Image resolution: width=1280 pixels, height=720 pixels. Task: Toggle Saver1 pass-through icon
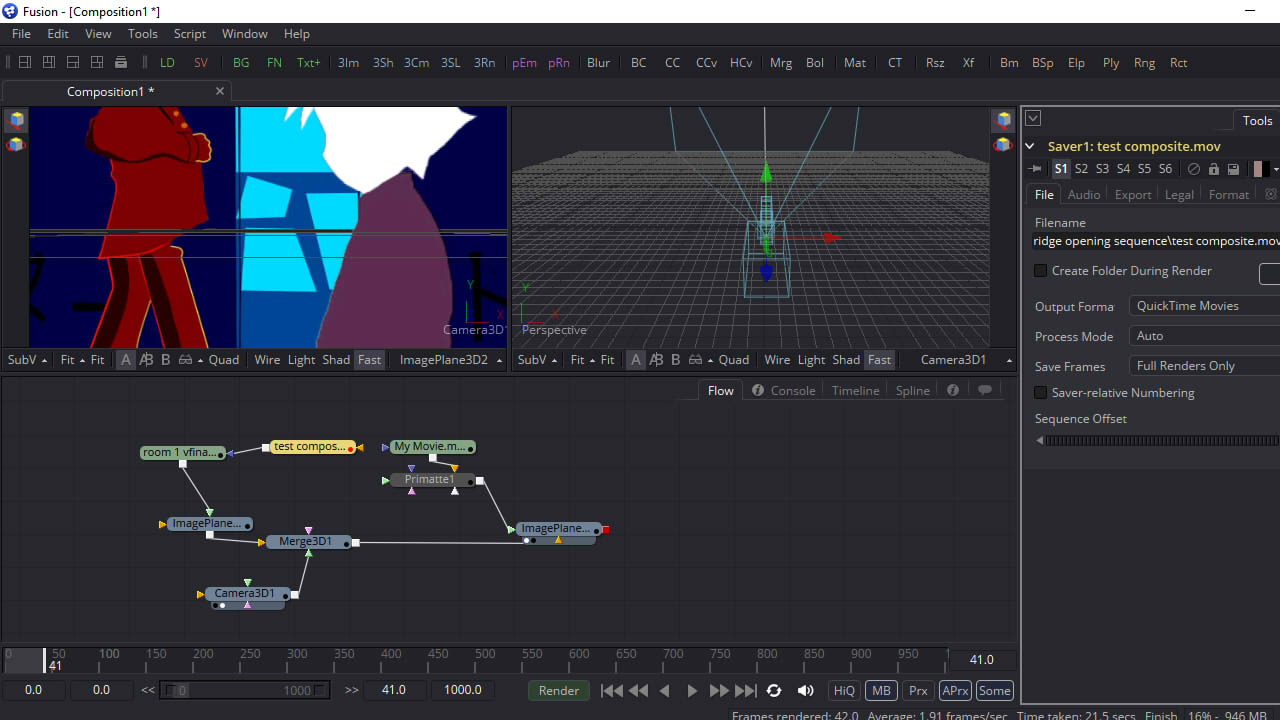click(x=1193, y=169)
